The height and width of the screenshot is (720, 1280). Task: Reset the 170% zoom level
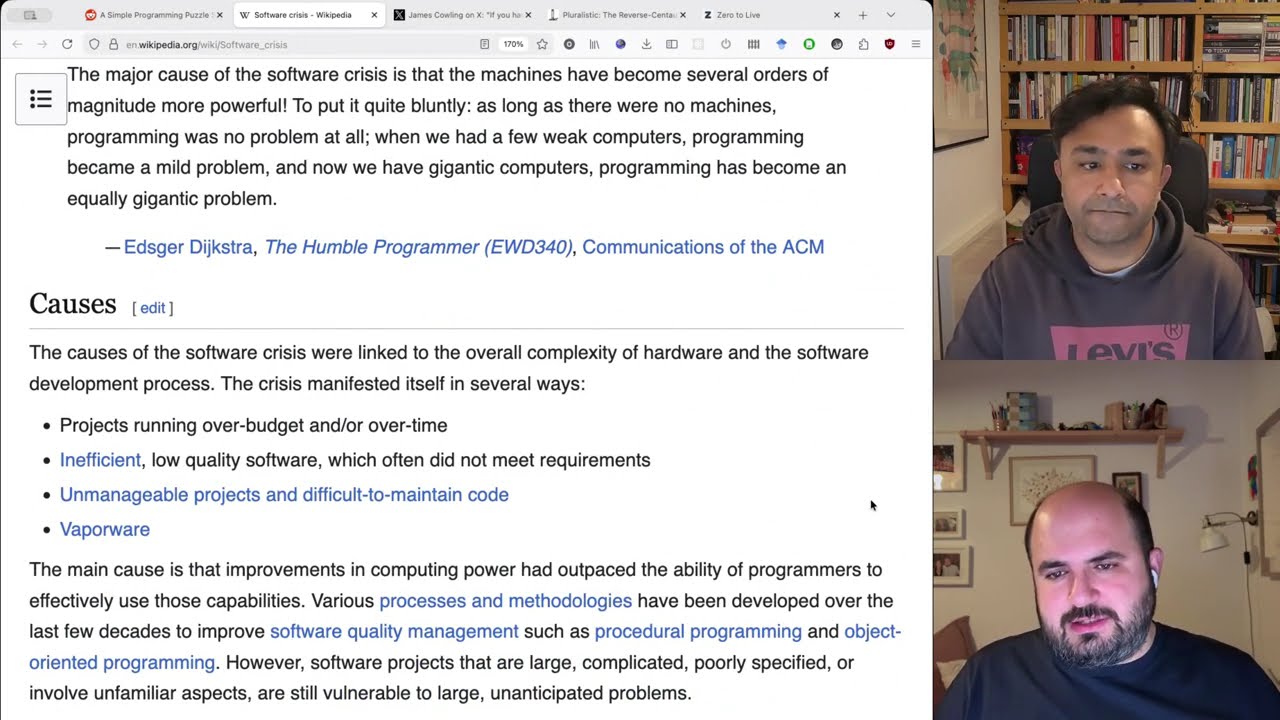point(513,44)
